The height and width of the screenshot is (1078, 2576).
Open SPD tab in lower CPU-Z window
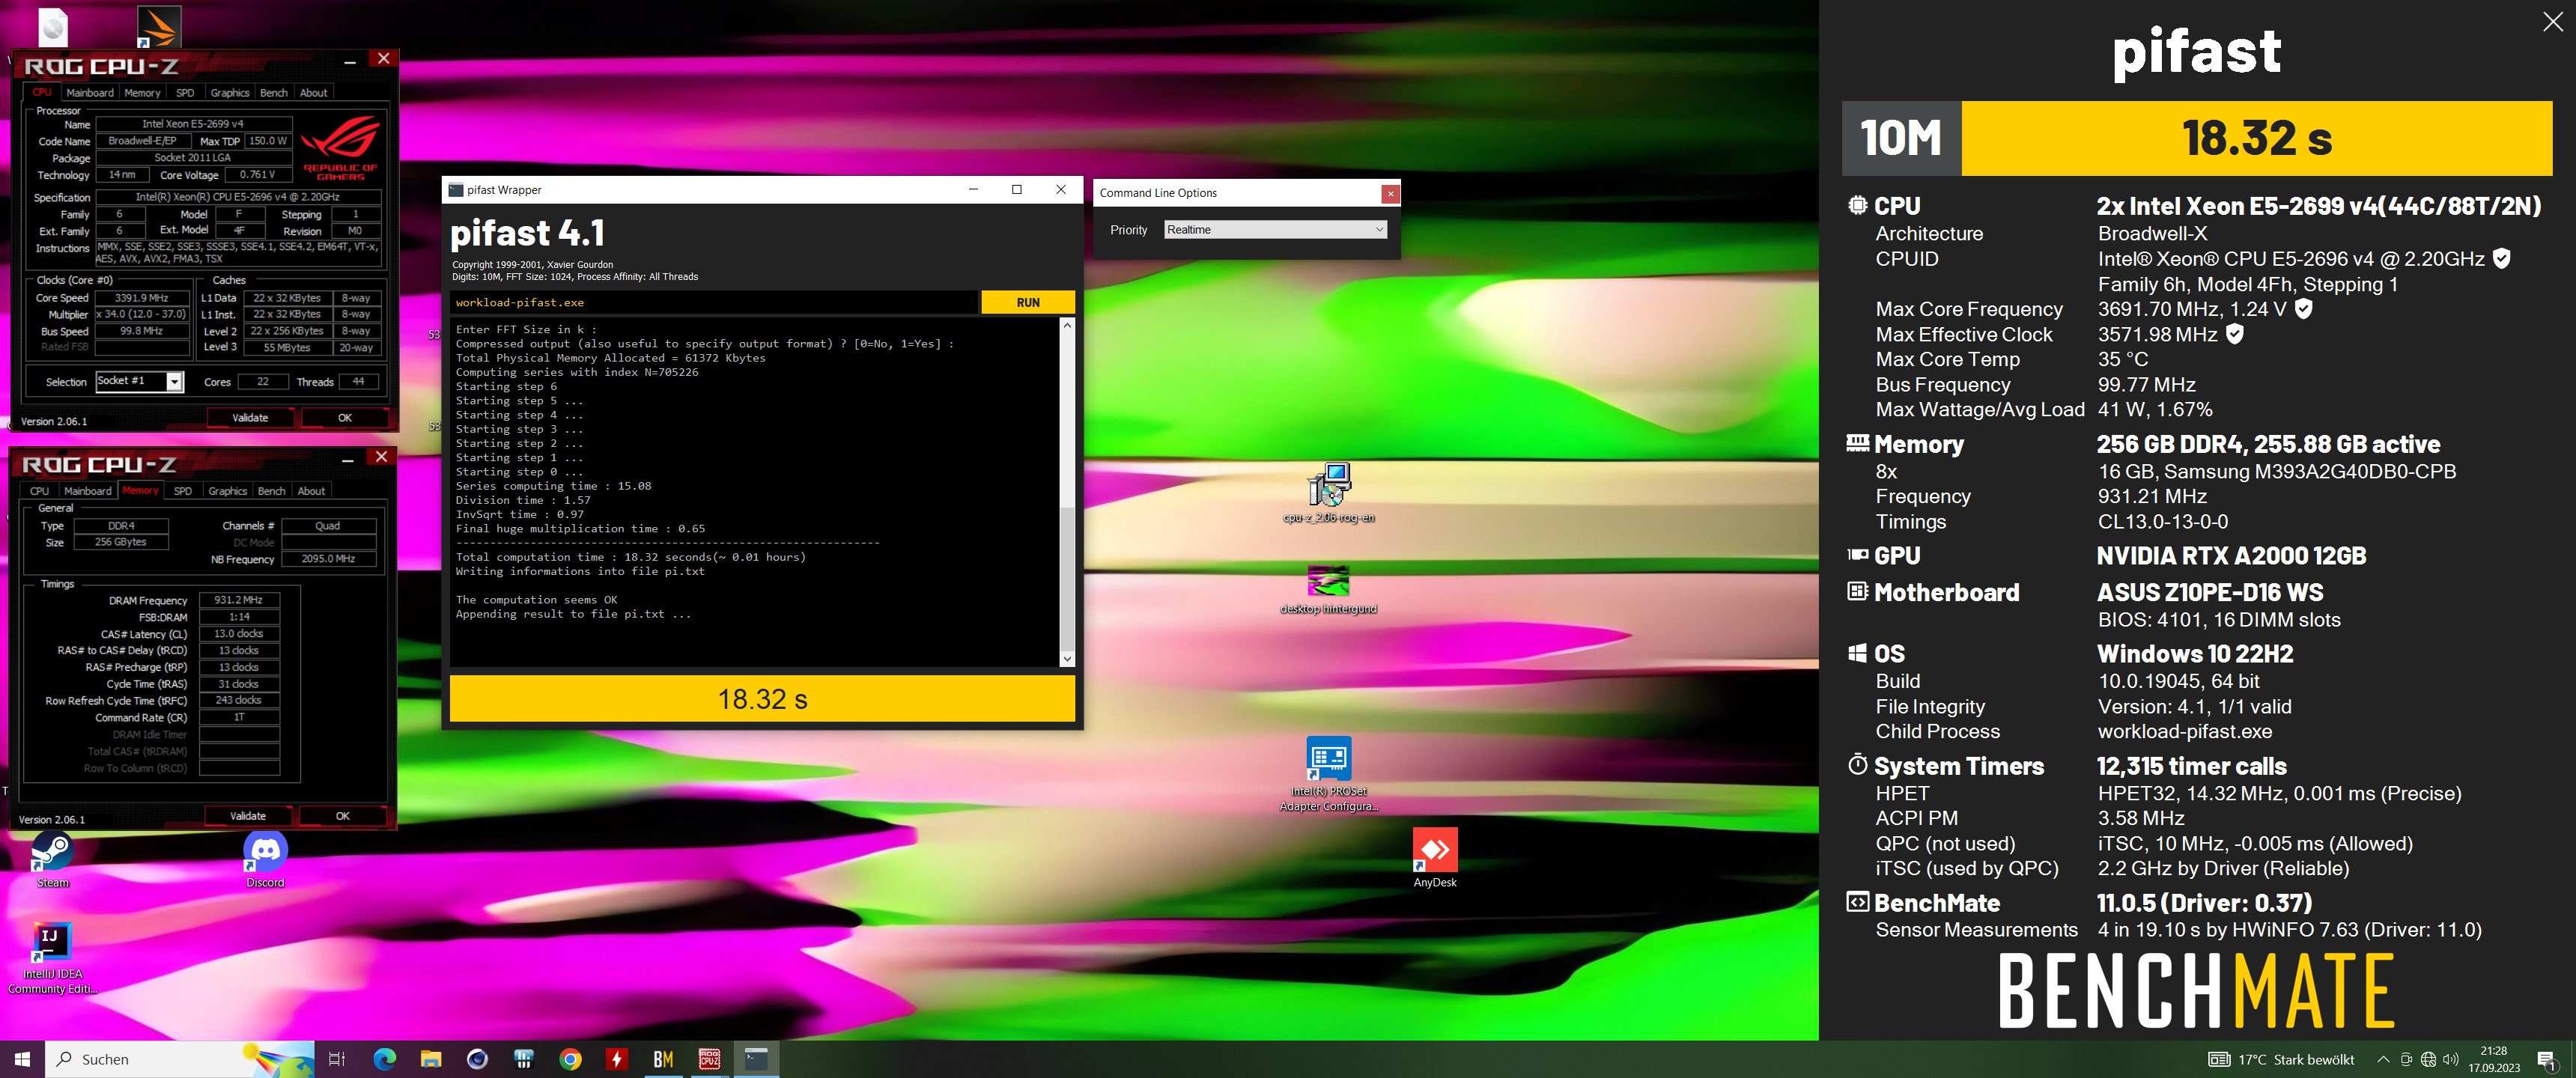pos(183,490)
